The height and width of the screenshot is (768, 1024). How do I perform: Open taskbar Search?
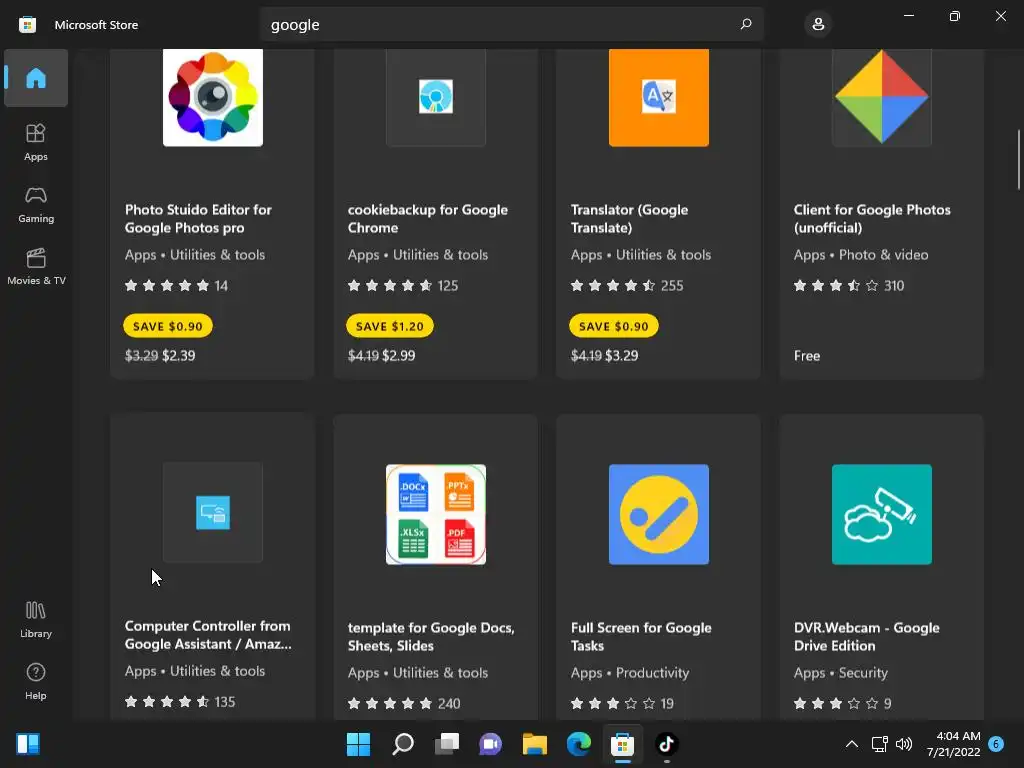click(402, 744)
